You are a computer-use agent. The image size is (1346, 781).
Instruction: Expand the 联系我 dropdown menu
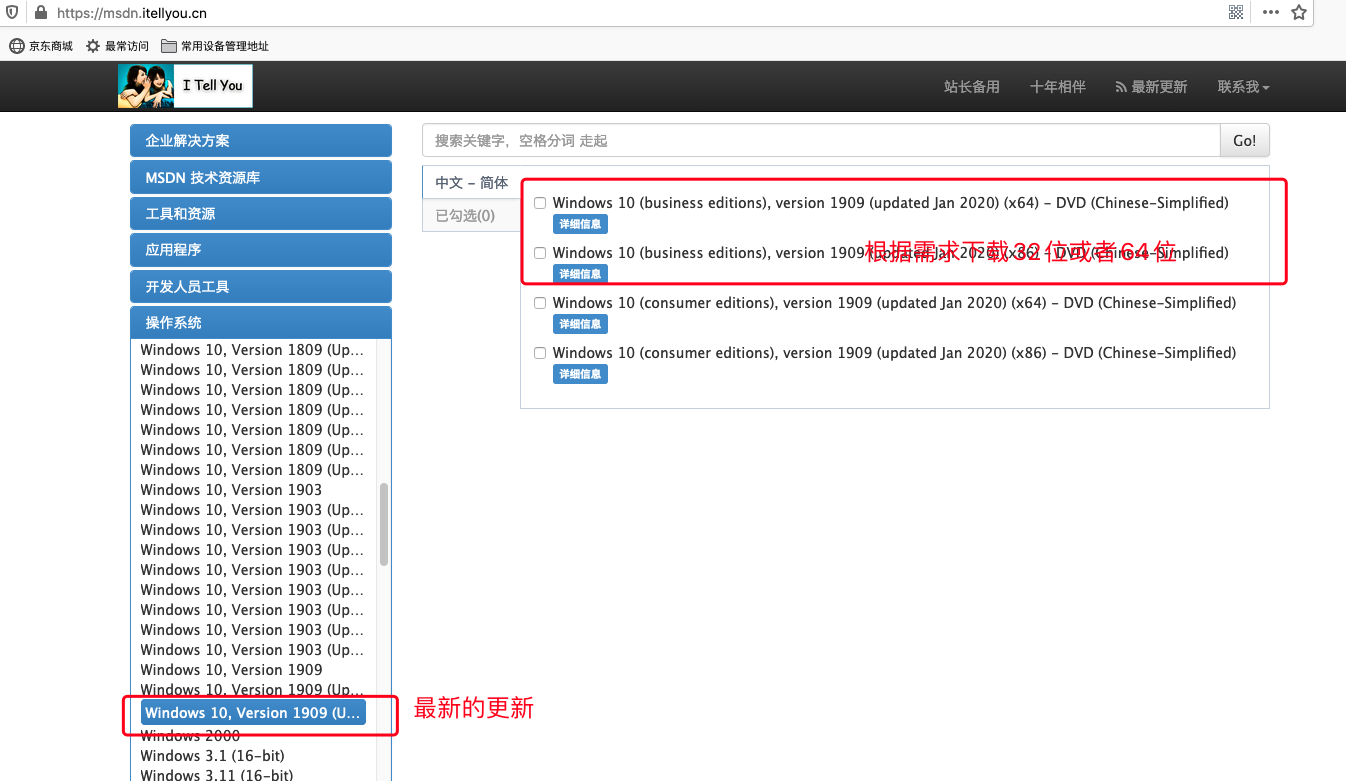[1243, 87]
